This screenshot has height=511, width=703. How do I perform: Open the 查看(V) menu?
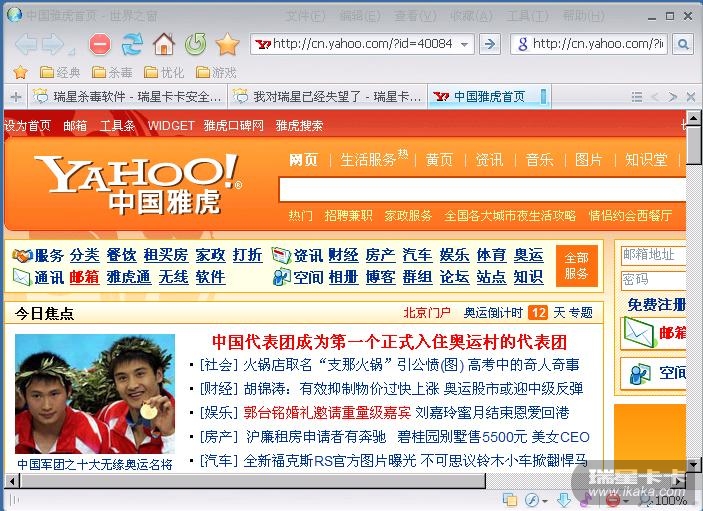pyautogui.click(x=415, y=17)
